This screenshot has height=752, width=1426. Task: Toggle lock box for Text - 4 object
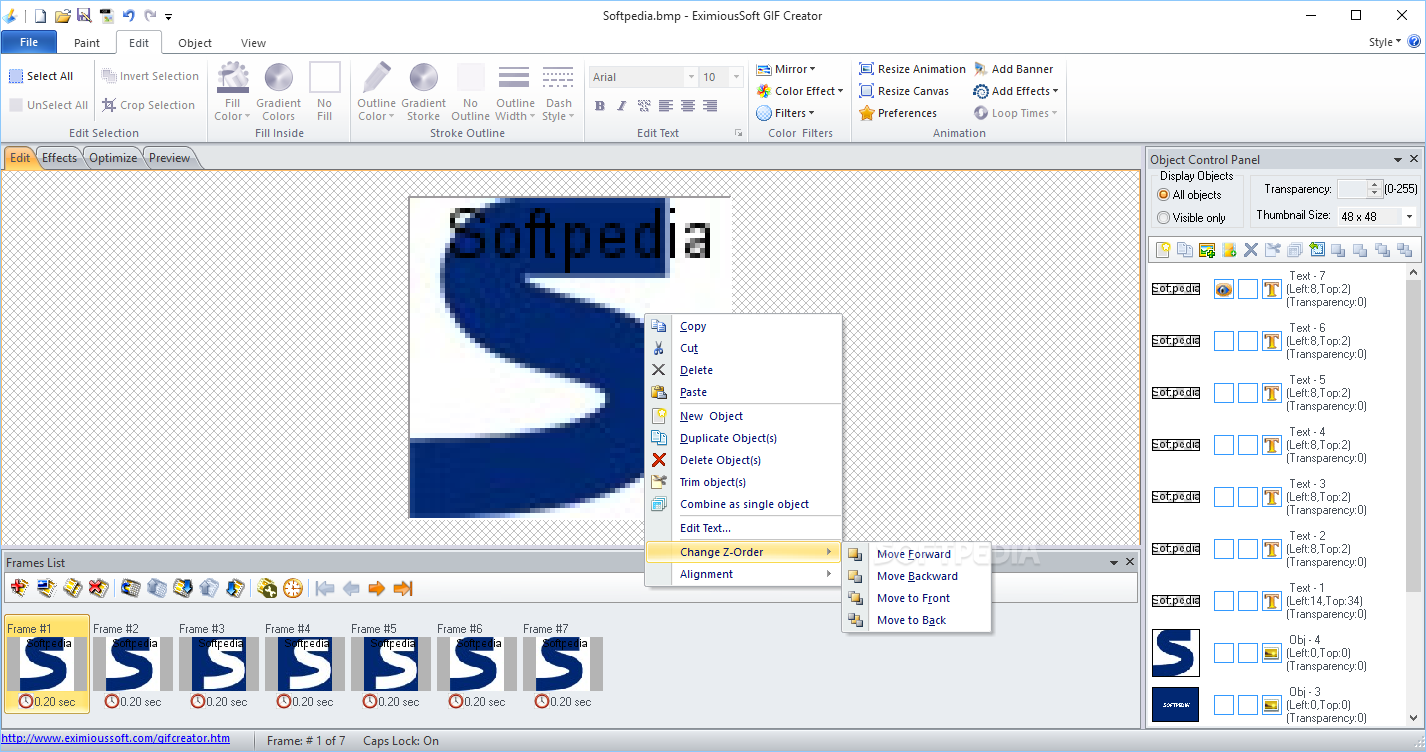click(1248, 445)
